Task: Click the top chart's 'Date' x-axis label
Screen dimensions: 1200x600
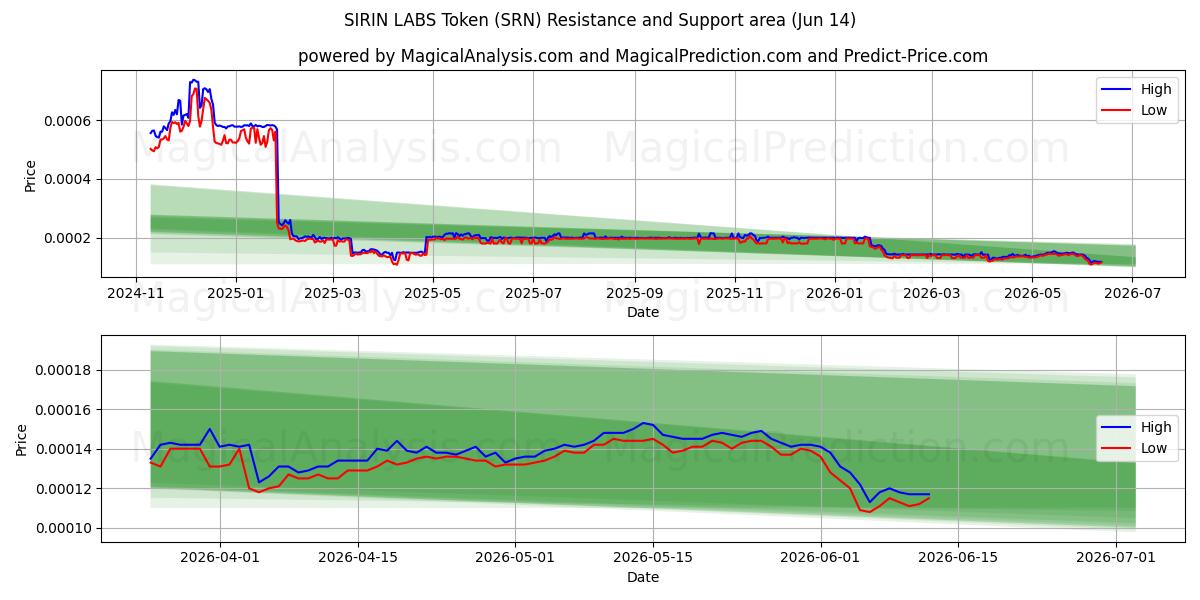Action: [x=643, y=312]
